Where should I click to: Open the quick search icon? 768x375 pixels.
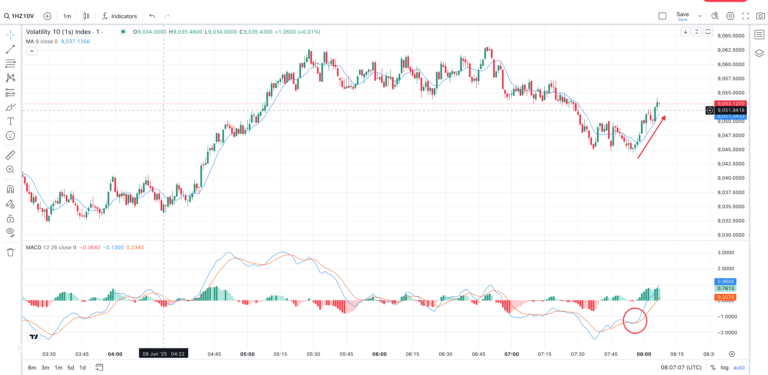(x=715, y=16)
